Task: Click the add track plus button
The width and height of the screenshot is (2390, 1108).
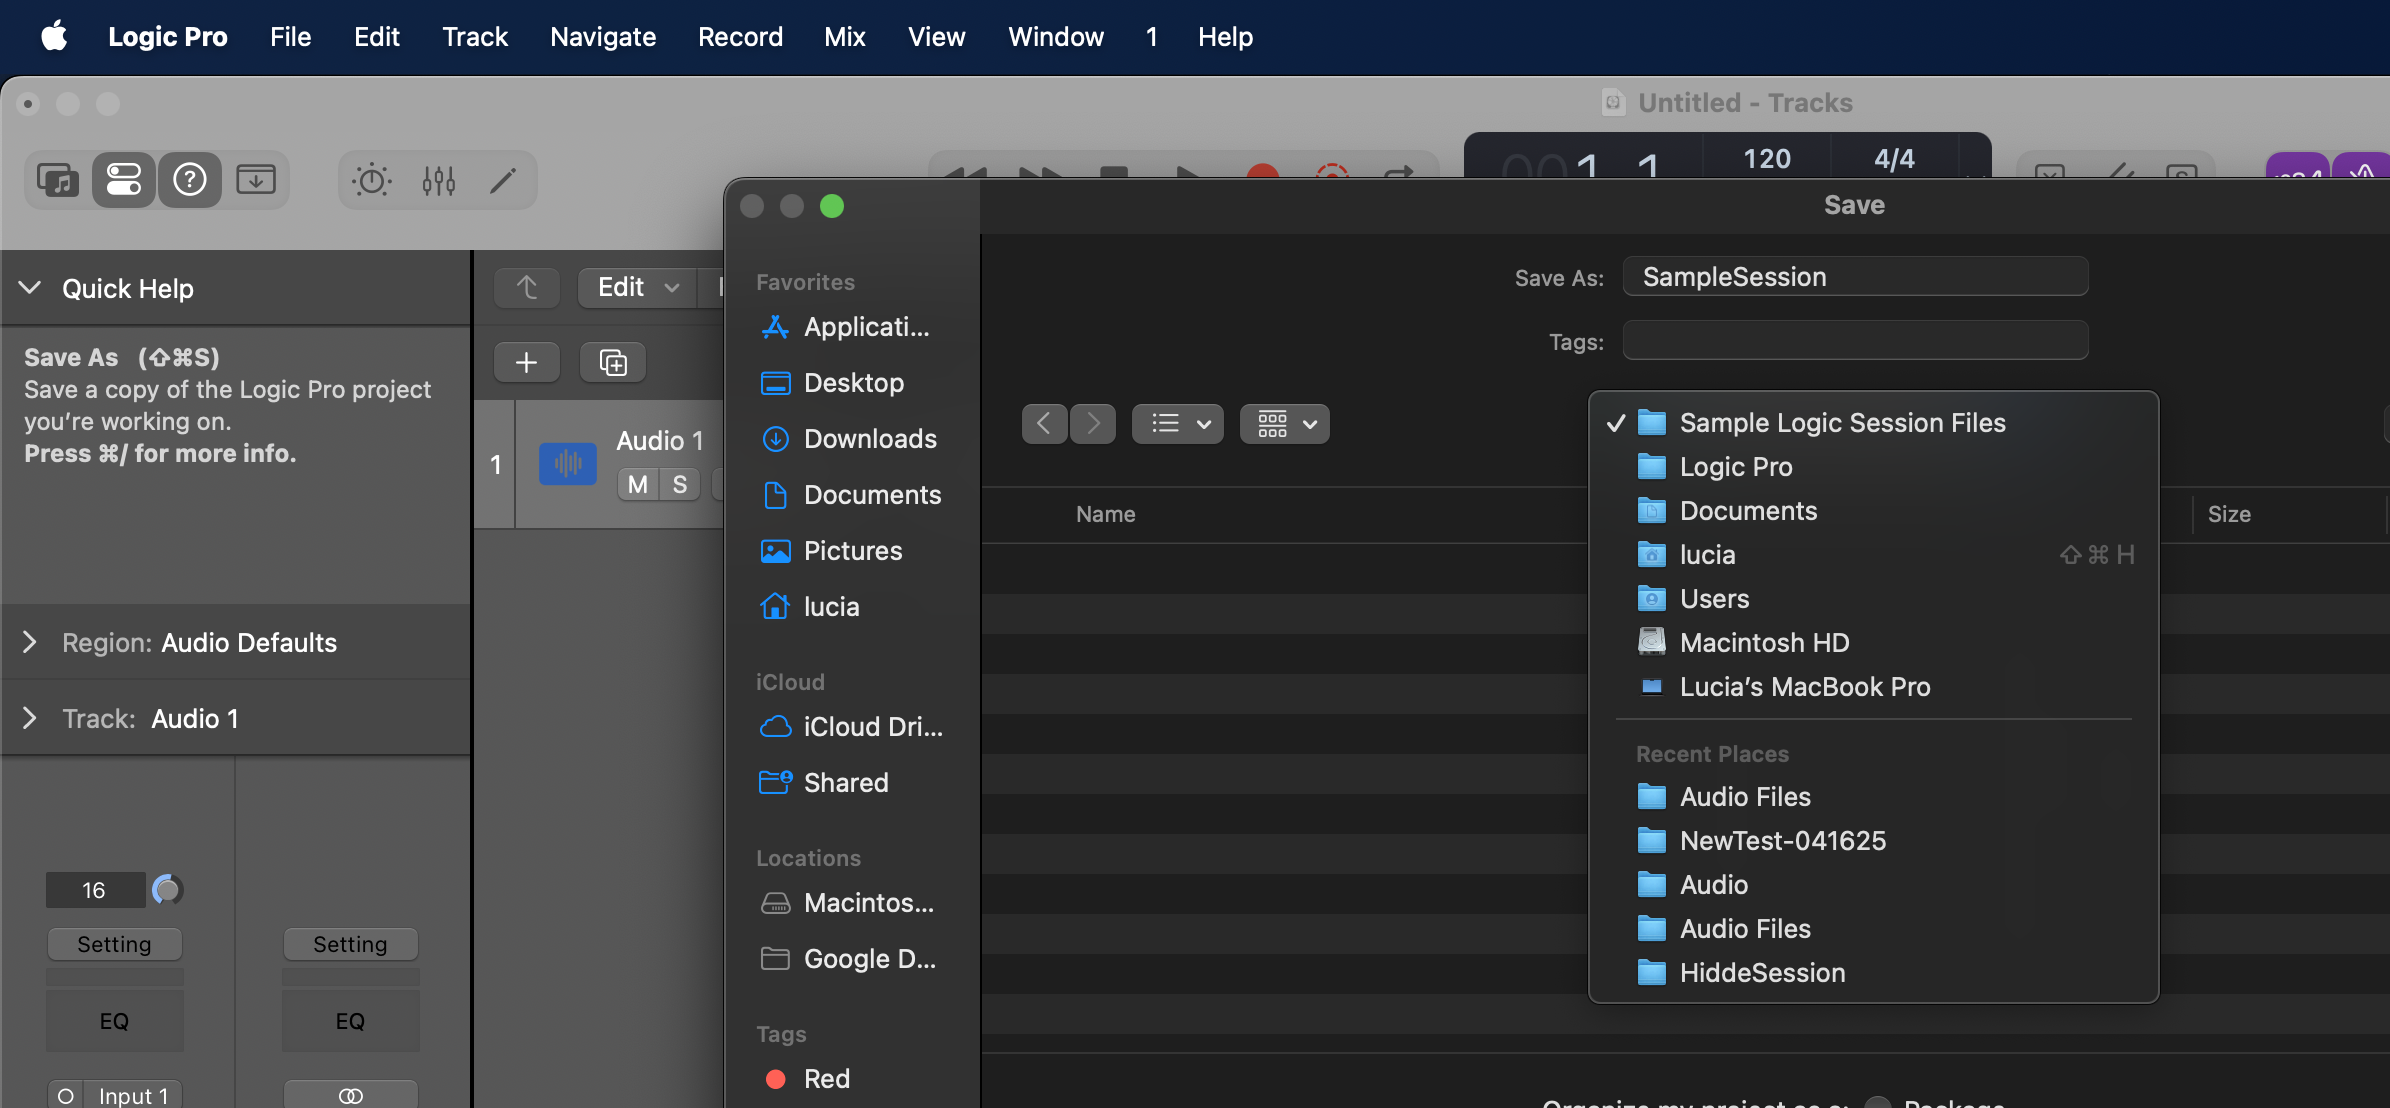Action: tap(526, 362)
